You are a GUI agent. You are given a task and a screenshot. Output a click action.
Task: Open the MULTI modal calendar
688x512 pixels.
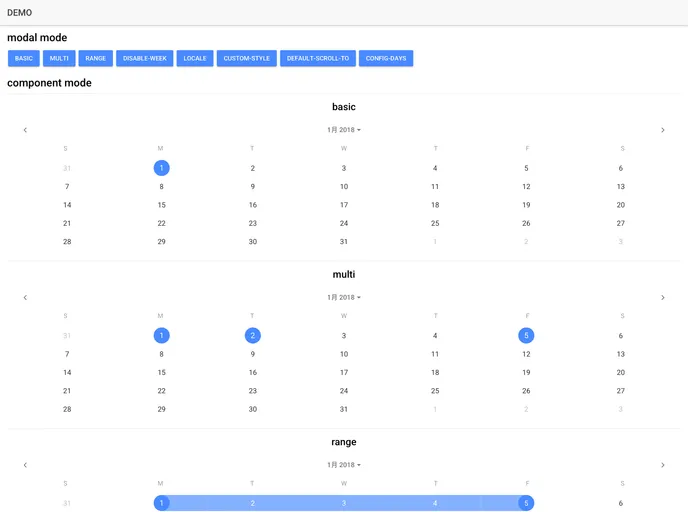coord(59,58)
